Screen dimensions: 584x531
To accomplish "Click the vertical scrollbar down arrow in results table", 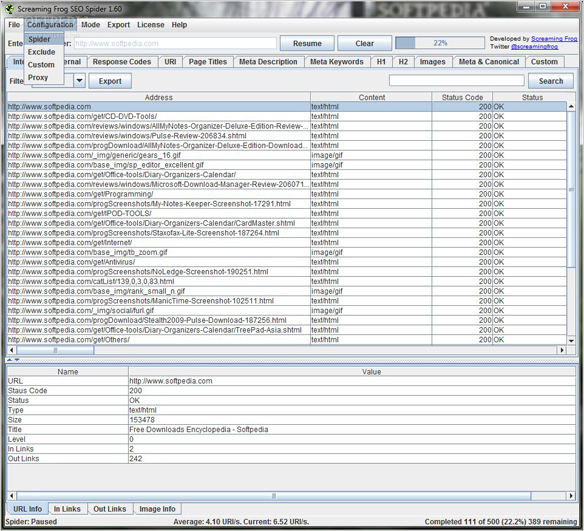I will 571,340.
